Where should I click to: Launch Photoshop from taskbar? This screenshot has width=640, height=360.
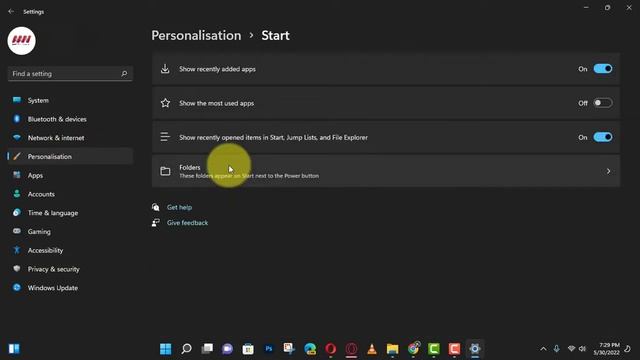click(269, 349)
